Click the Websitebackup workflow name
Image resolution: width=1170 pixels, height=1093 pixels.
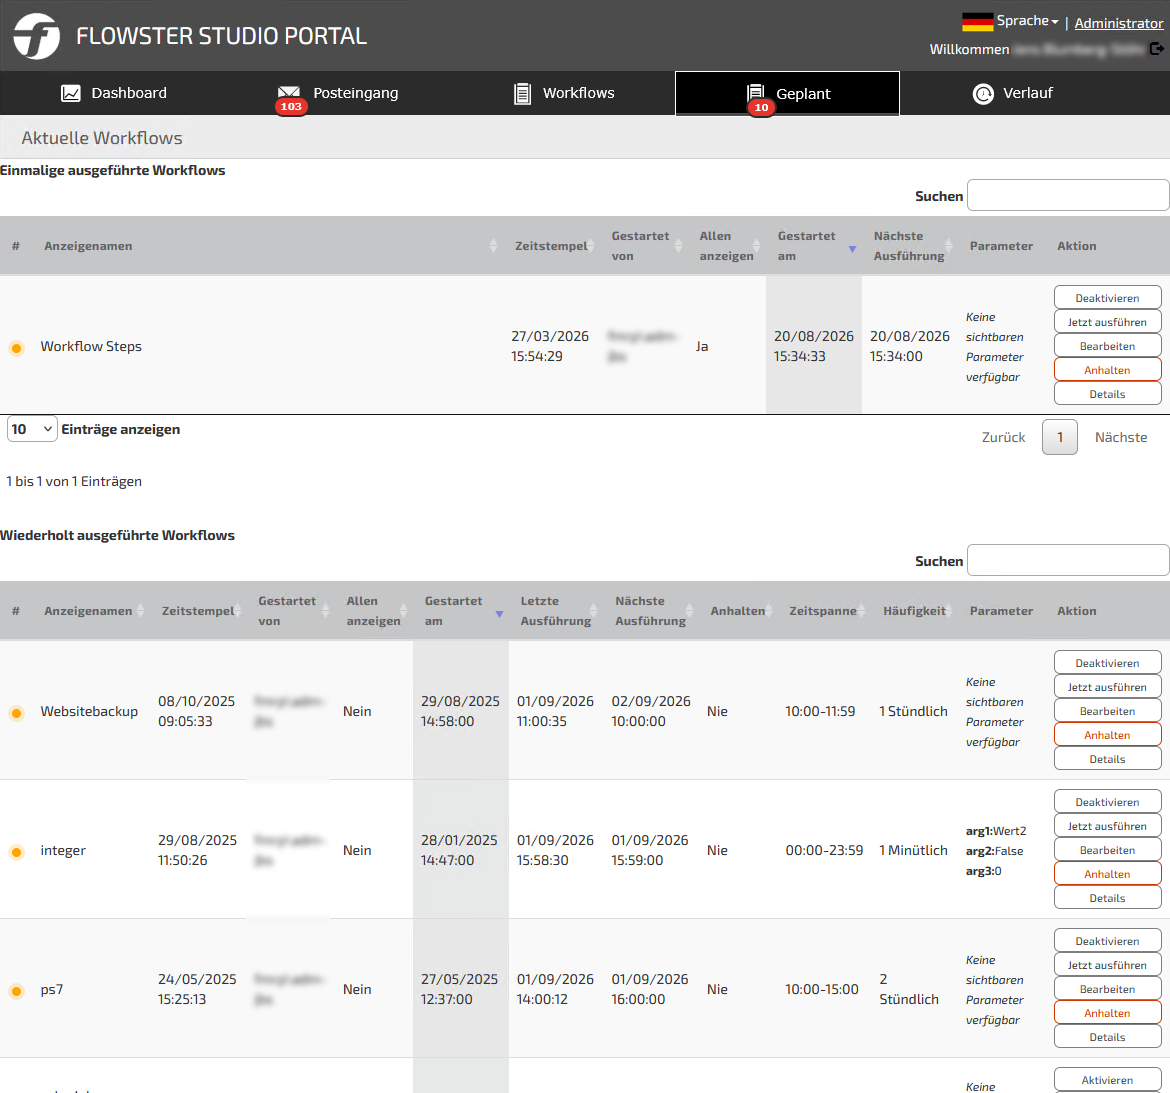coord(89,711)
